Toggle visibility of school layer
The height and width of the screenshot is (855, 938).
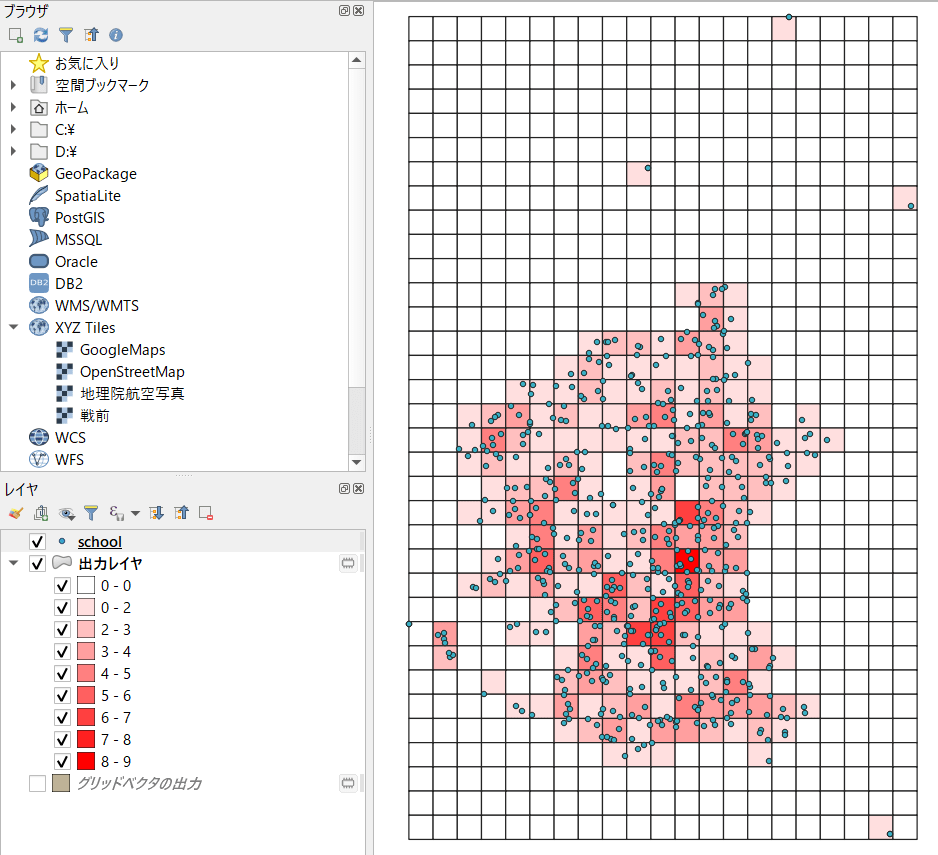click(37, 541)
